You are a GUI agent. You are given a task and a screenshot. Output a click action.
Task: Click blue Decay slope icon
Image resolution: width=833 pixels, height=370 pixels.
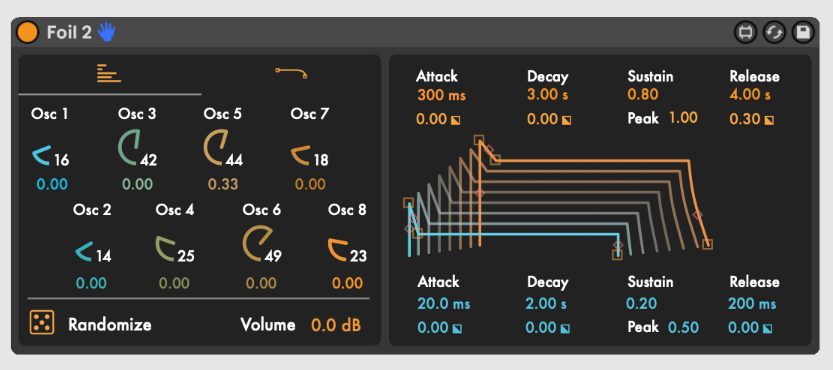[565, 329]
